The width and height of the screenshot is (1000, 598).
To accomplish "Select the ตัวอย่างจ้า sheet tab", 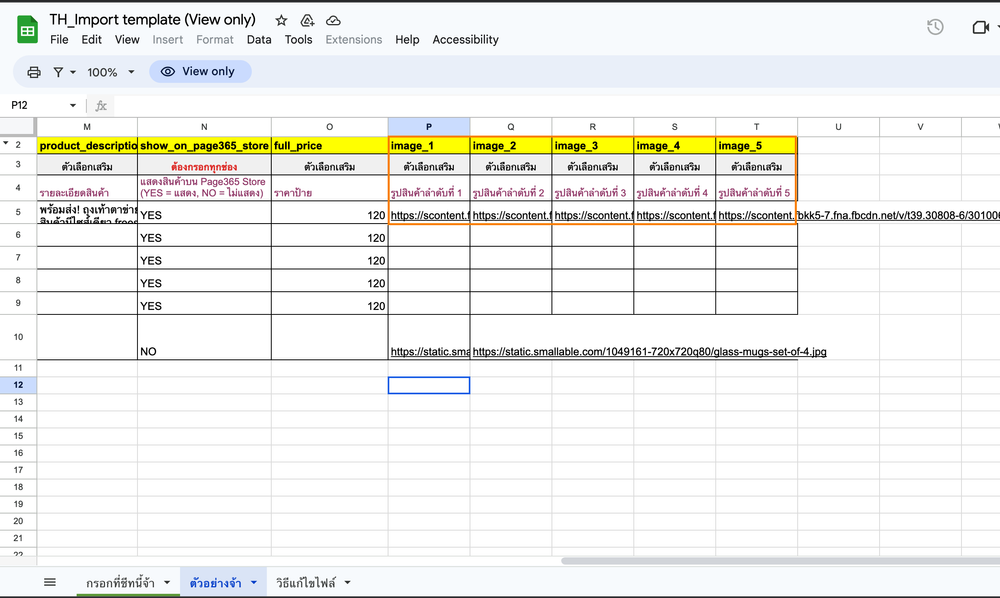I will coord(216,583).
